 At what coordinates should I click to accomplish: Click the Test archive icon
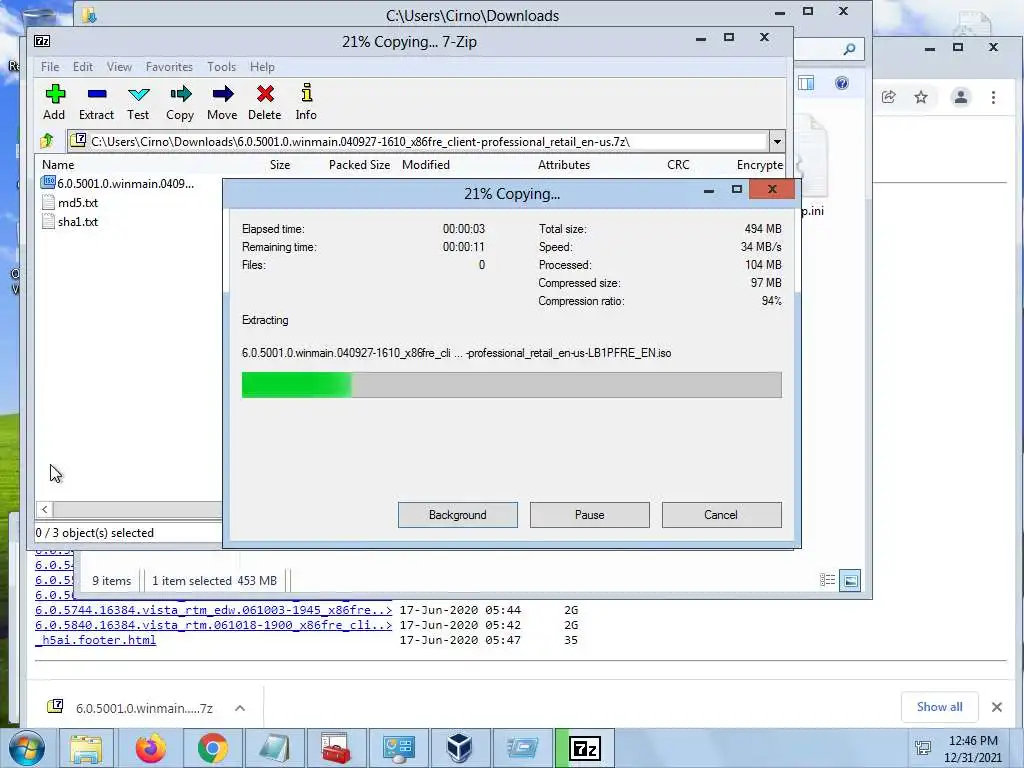(138, 102)
